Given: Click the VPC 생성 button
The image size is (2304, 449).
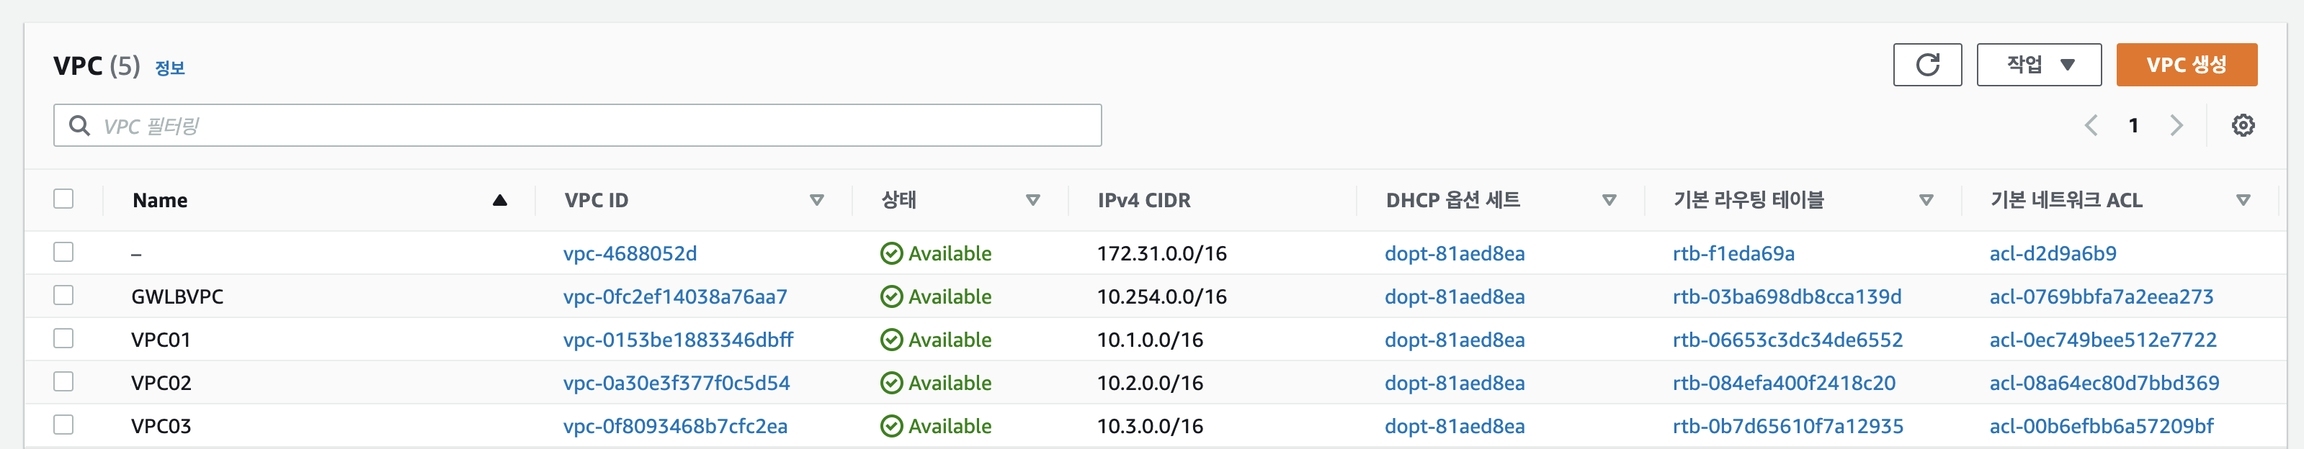Looking at the screenshot, I should 2186,65.
